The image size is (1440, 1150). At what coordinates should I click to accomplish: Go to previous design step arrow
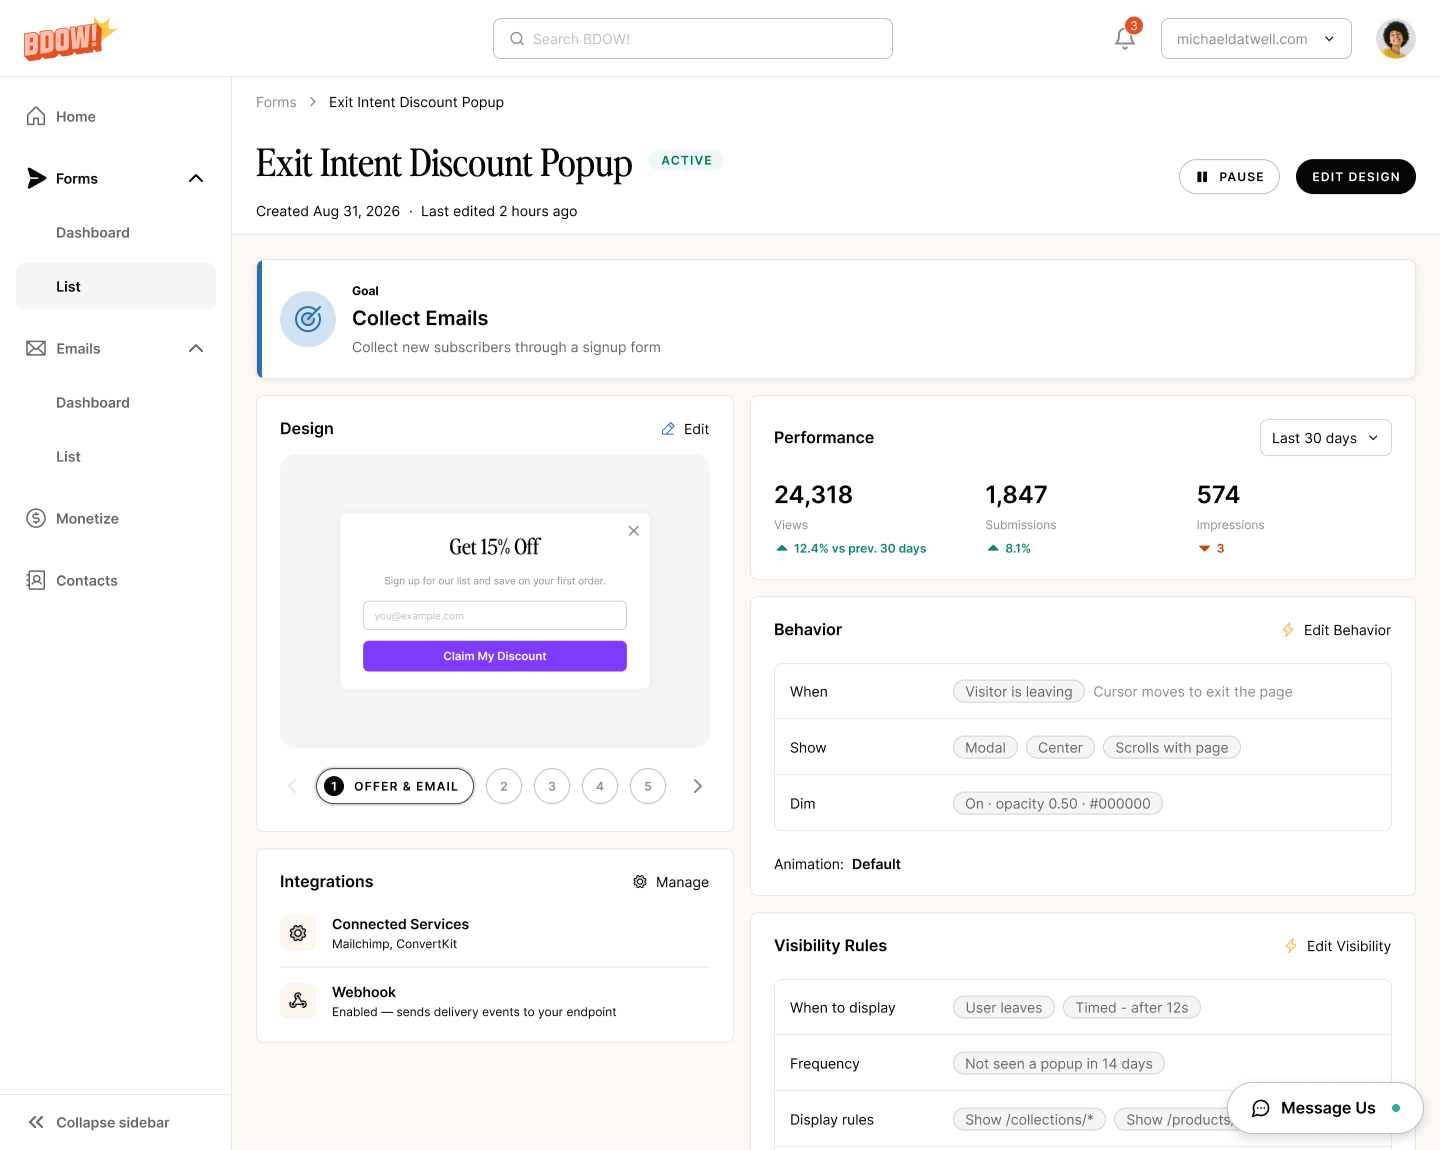click(292, 786)
